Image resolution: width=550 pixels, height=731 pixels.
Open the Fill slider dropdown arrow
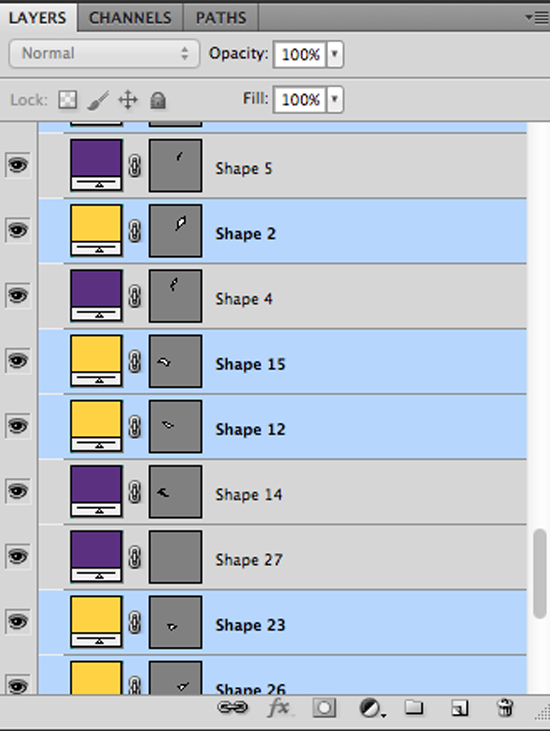(335, 99)
